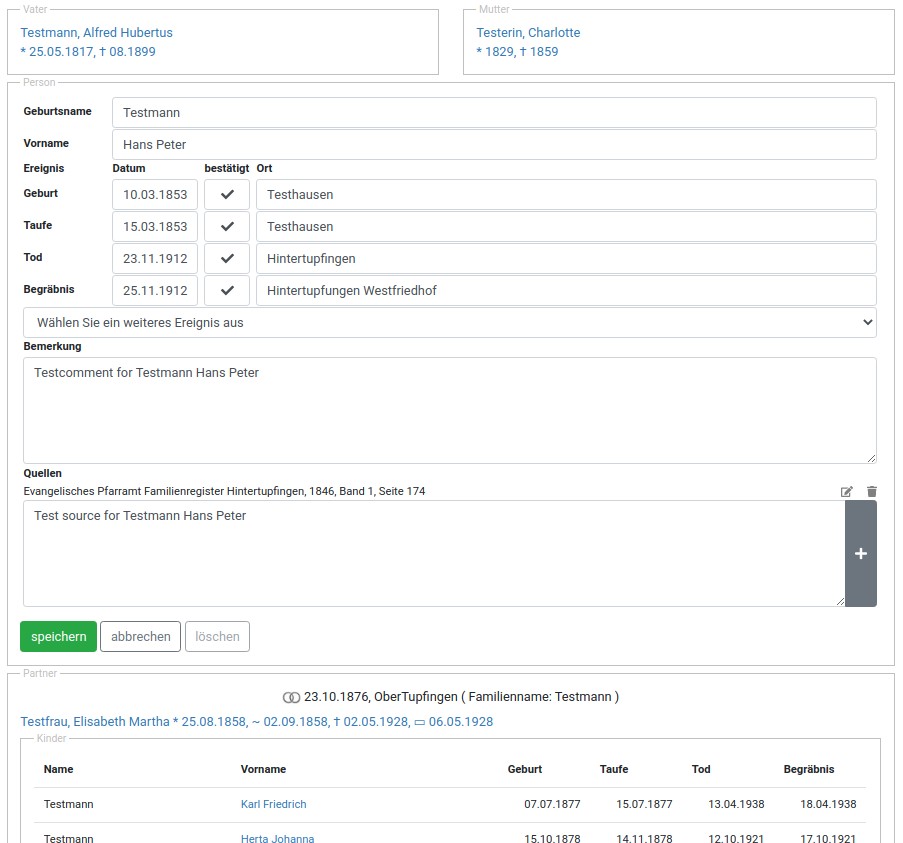Click the Vorname column header in Kinder

pyautogui.click(x=263, y=769)
